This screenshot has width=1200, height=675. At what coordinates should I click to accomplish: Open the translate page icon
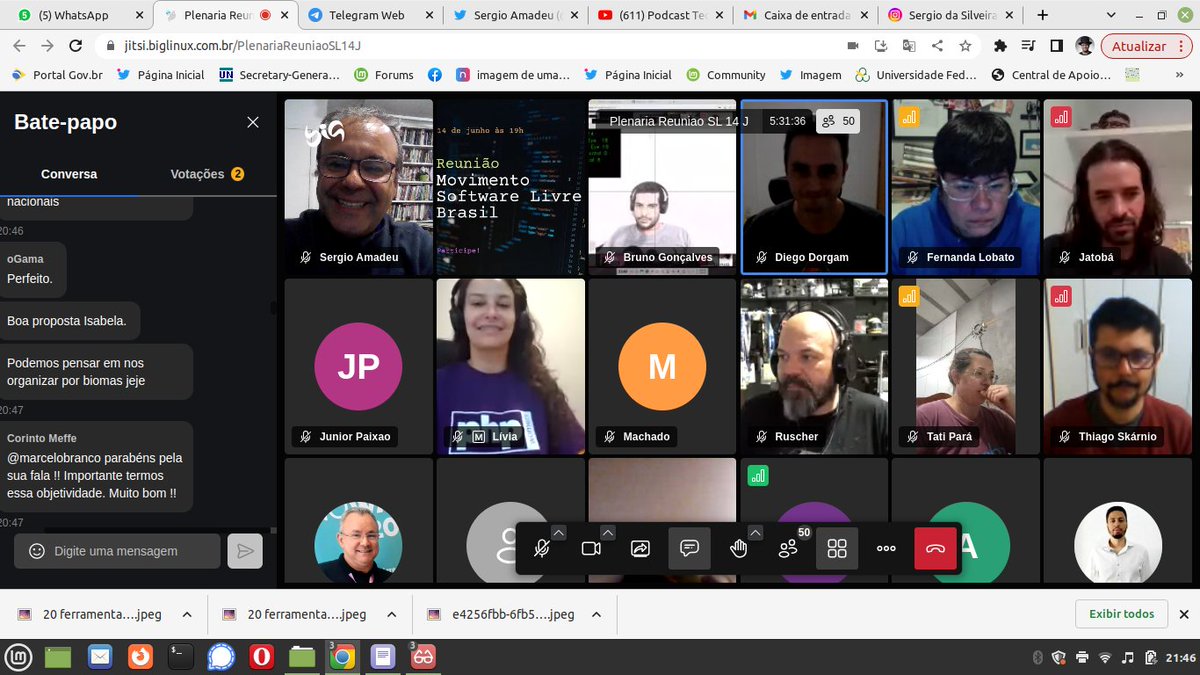(x=909, y=46)
